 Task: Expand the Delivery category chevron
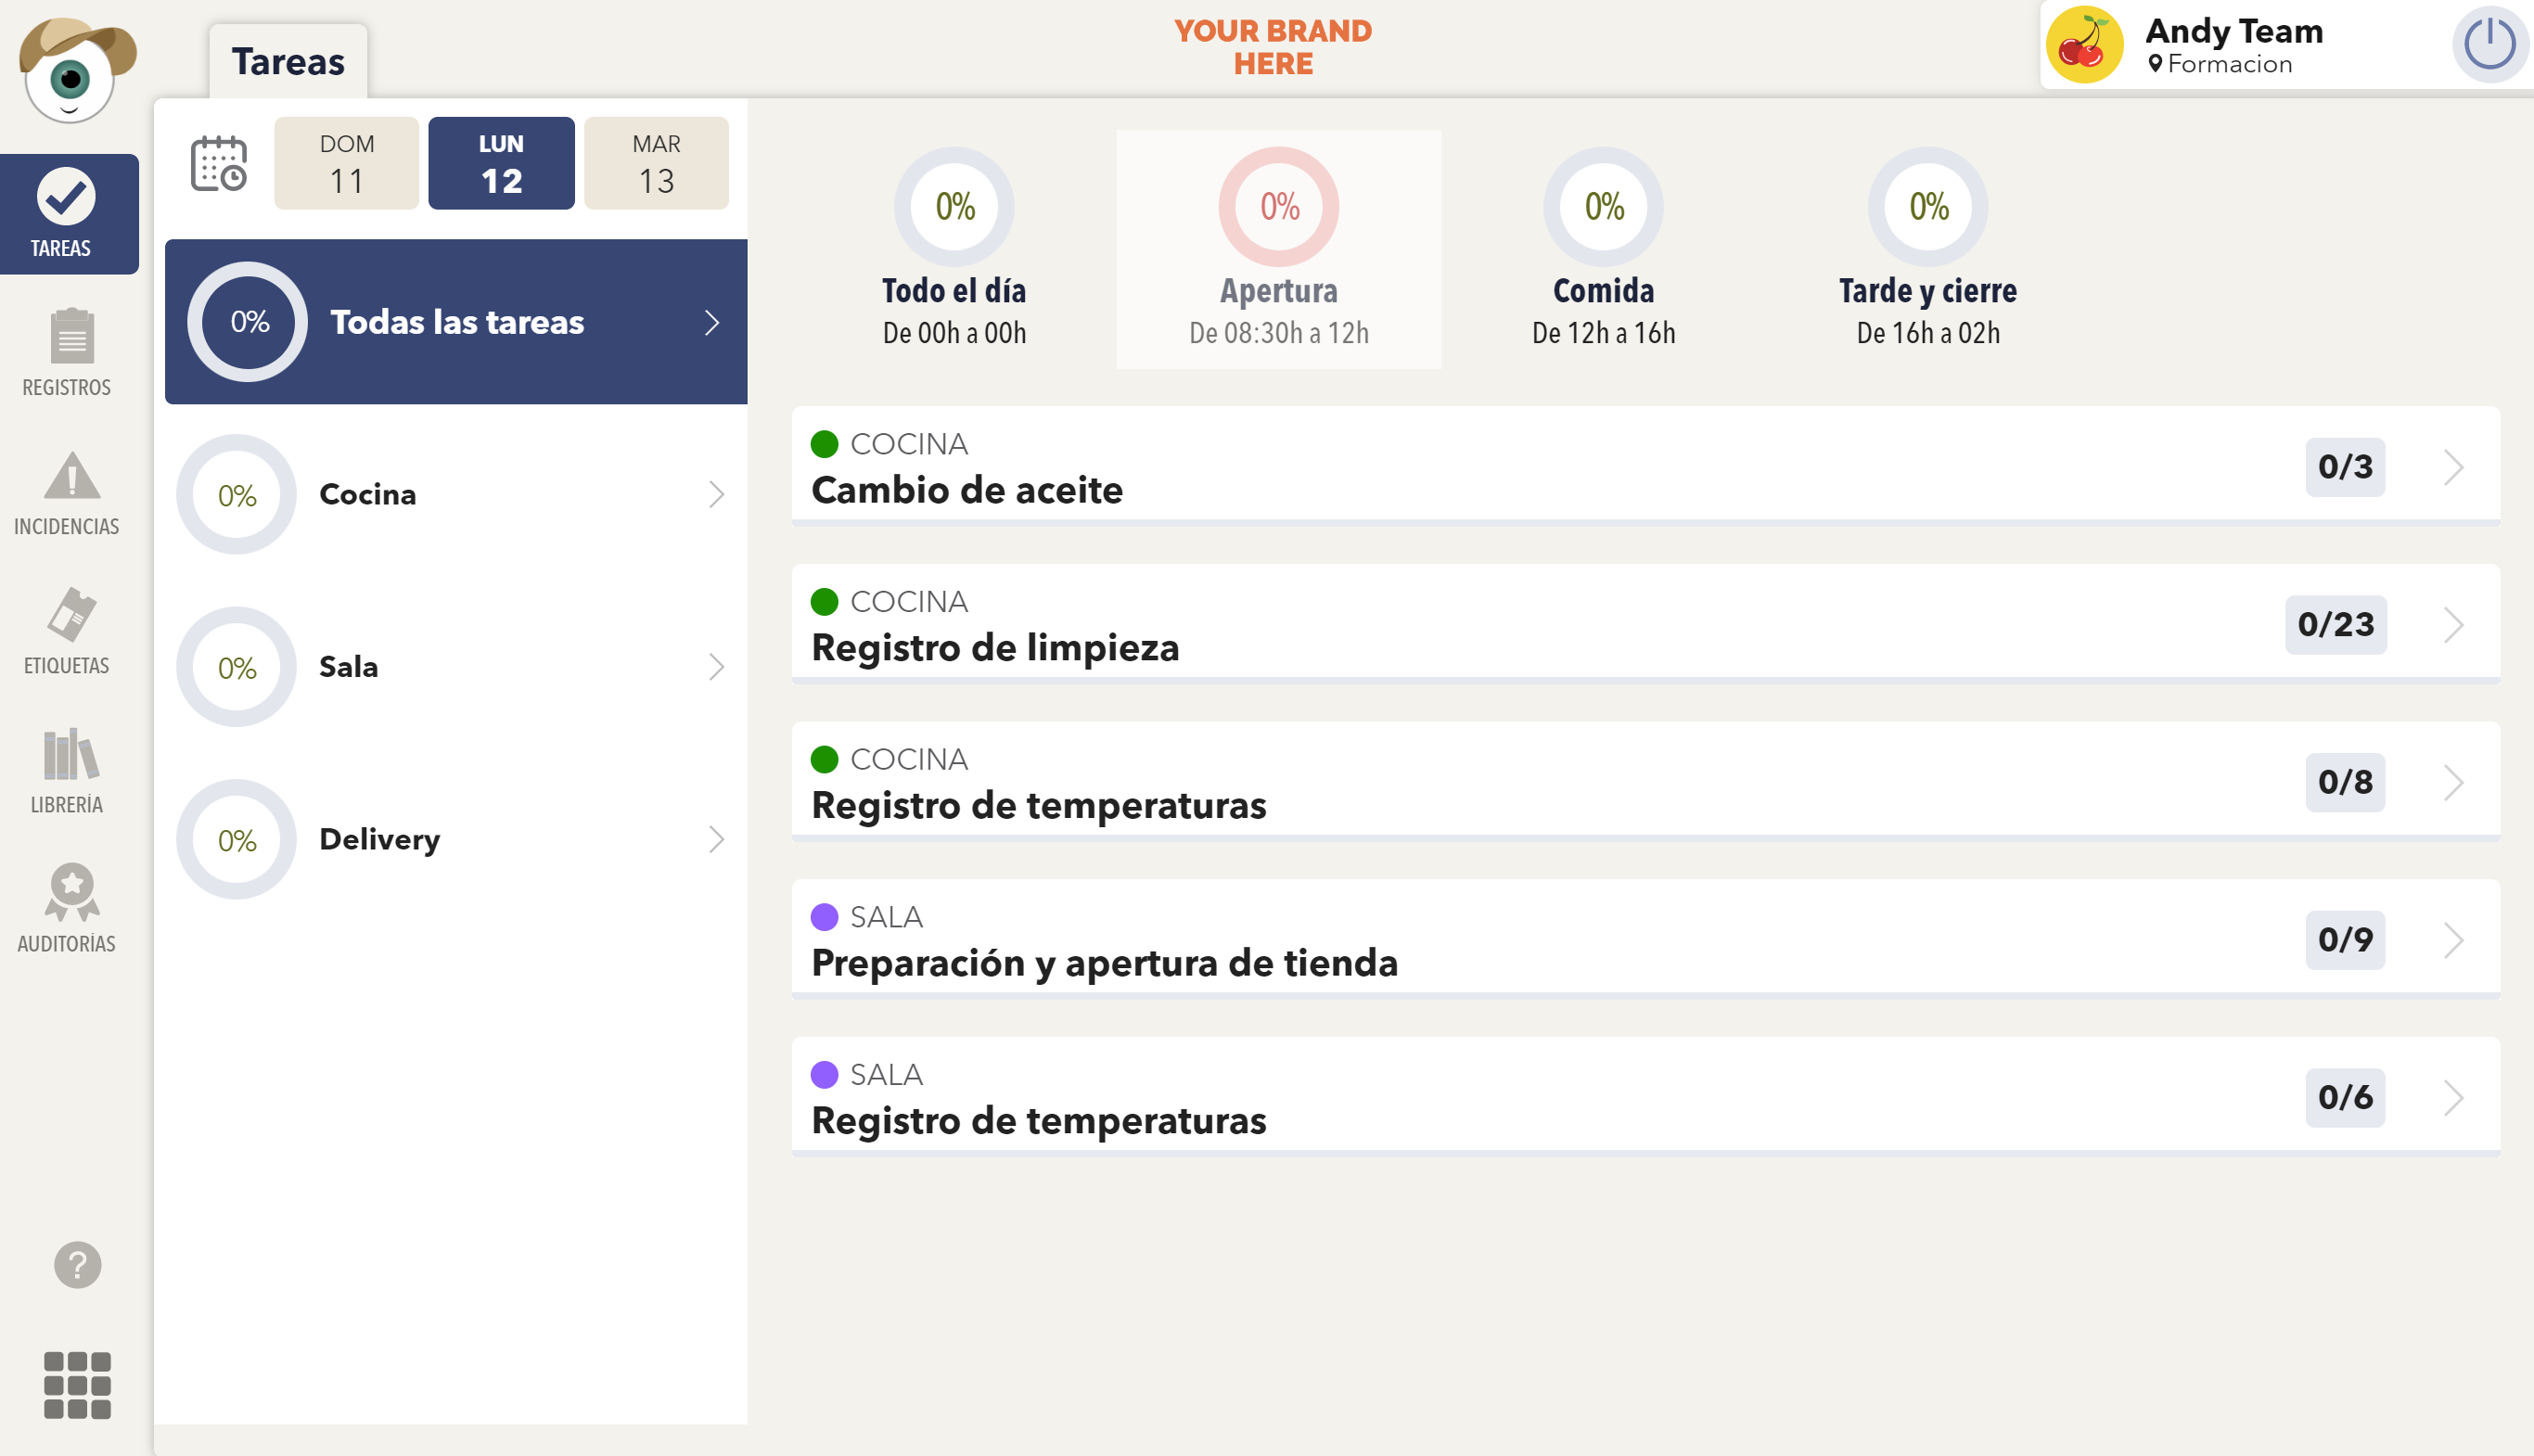click(x=716, y=839)
